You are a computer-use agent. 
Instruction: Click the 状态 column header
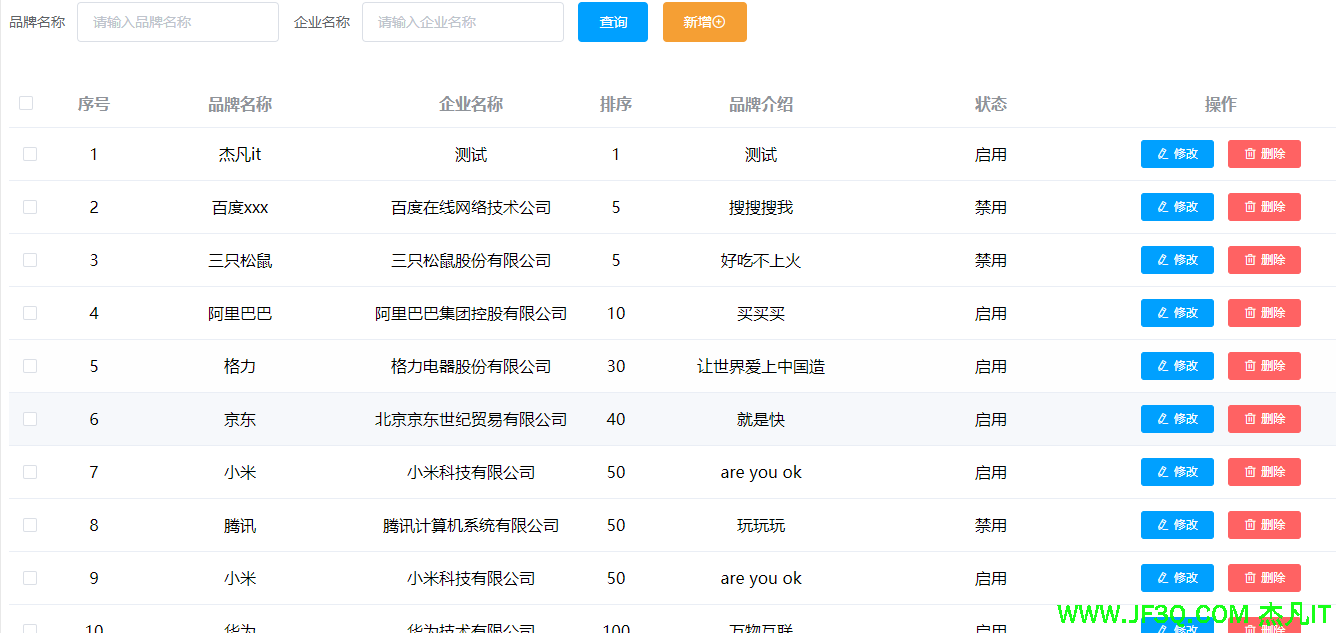pyautogui.click(x=990, y=104)
